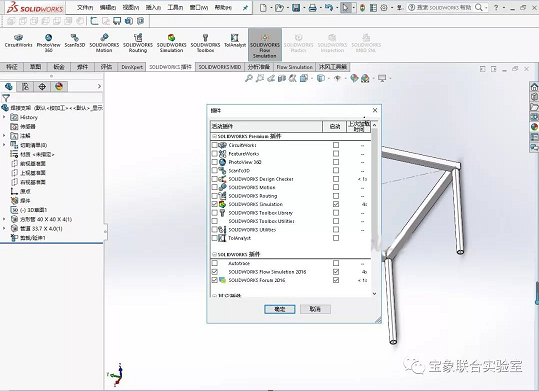The width and height of the screenshot is (539, 391).
Task: Open the File menu
Action: 85,7
